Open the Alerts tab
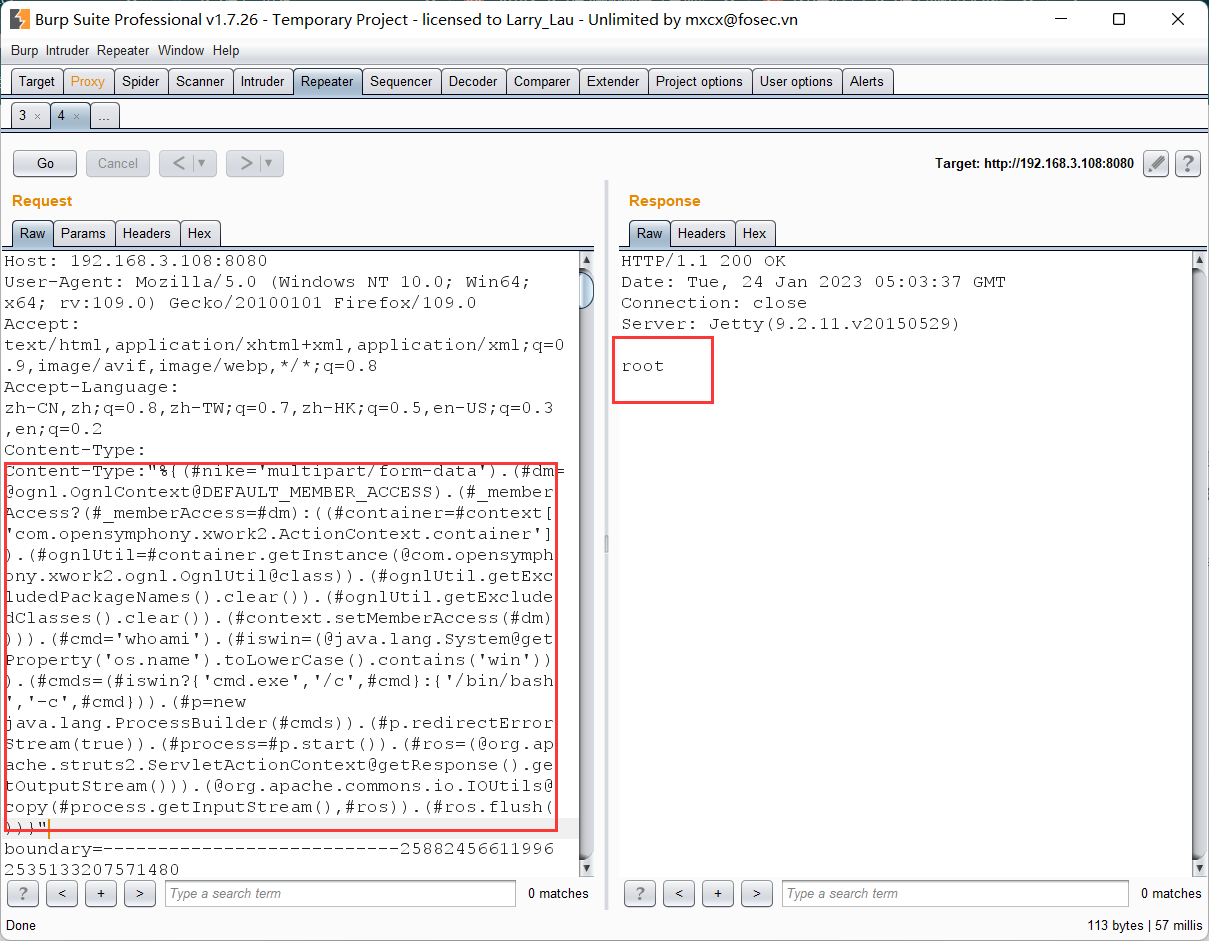Image resolution: width=1209 pixels, height=941 pixels. pos(867,82)
